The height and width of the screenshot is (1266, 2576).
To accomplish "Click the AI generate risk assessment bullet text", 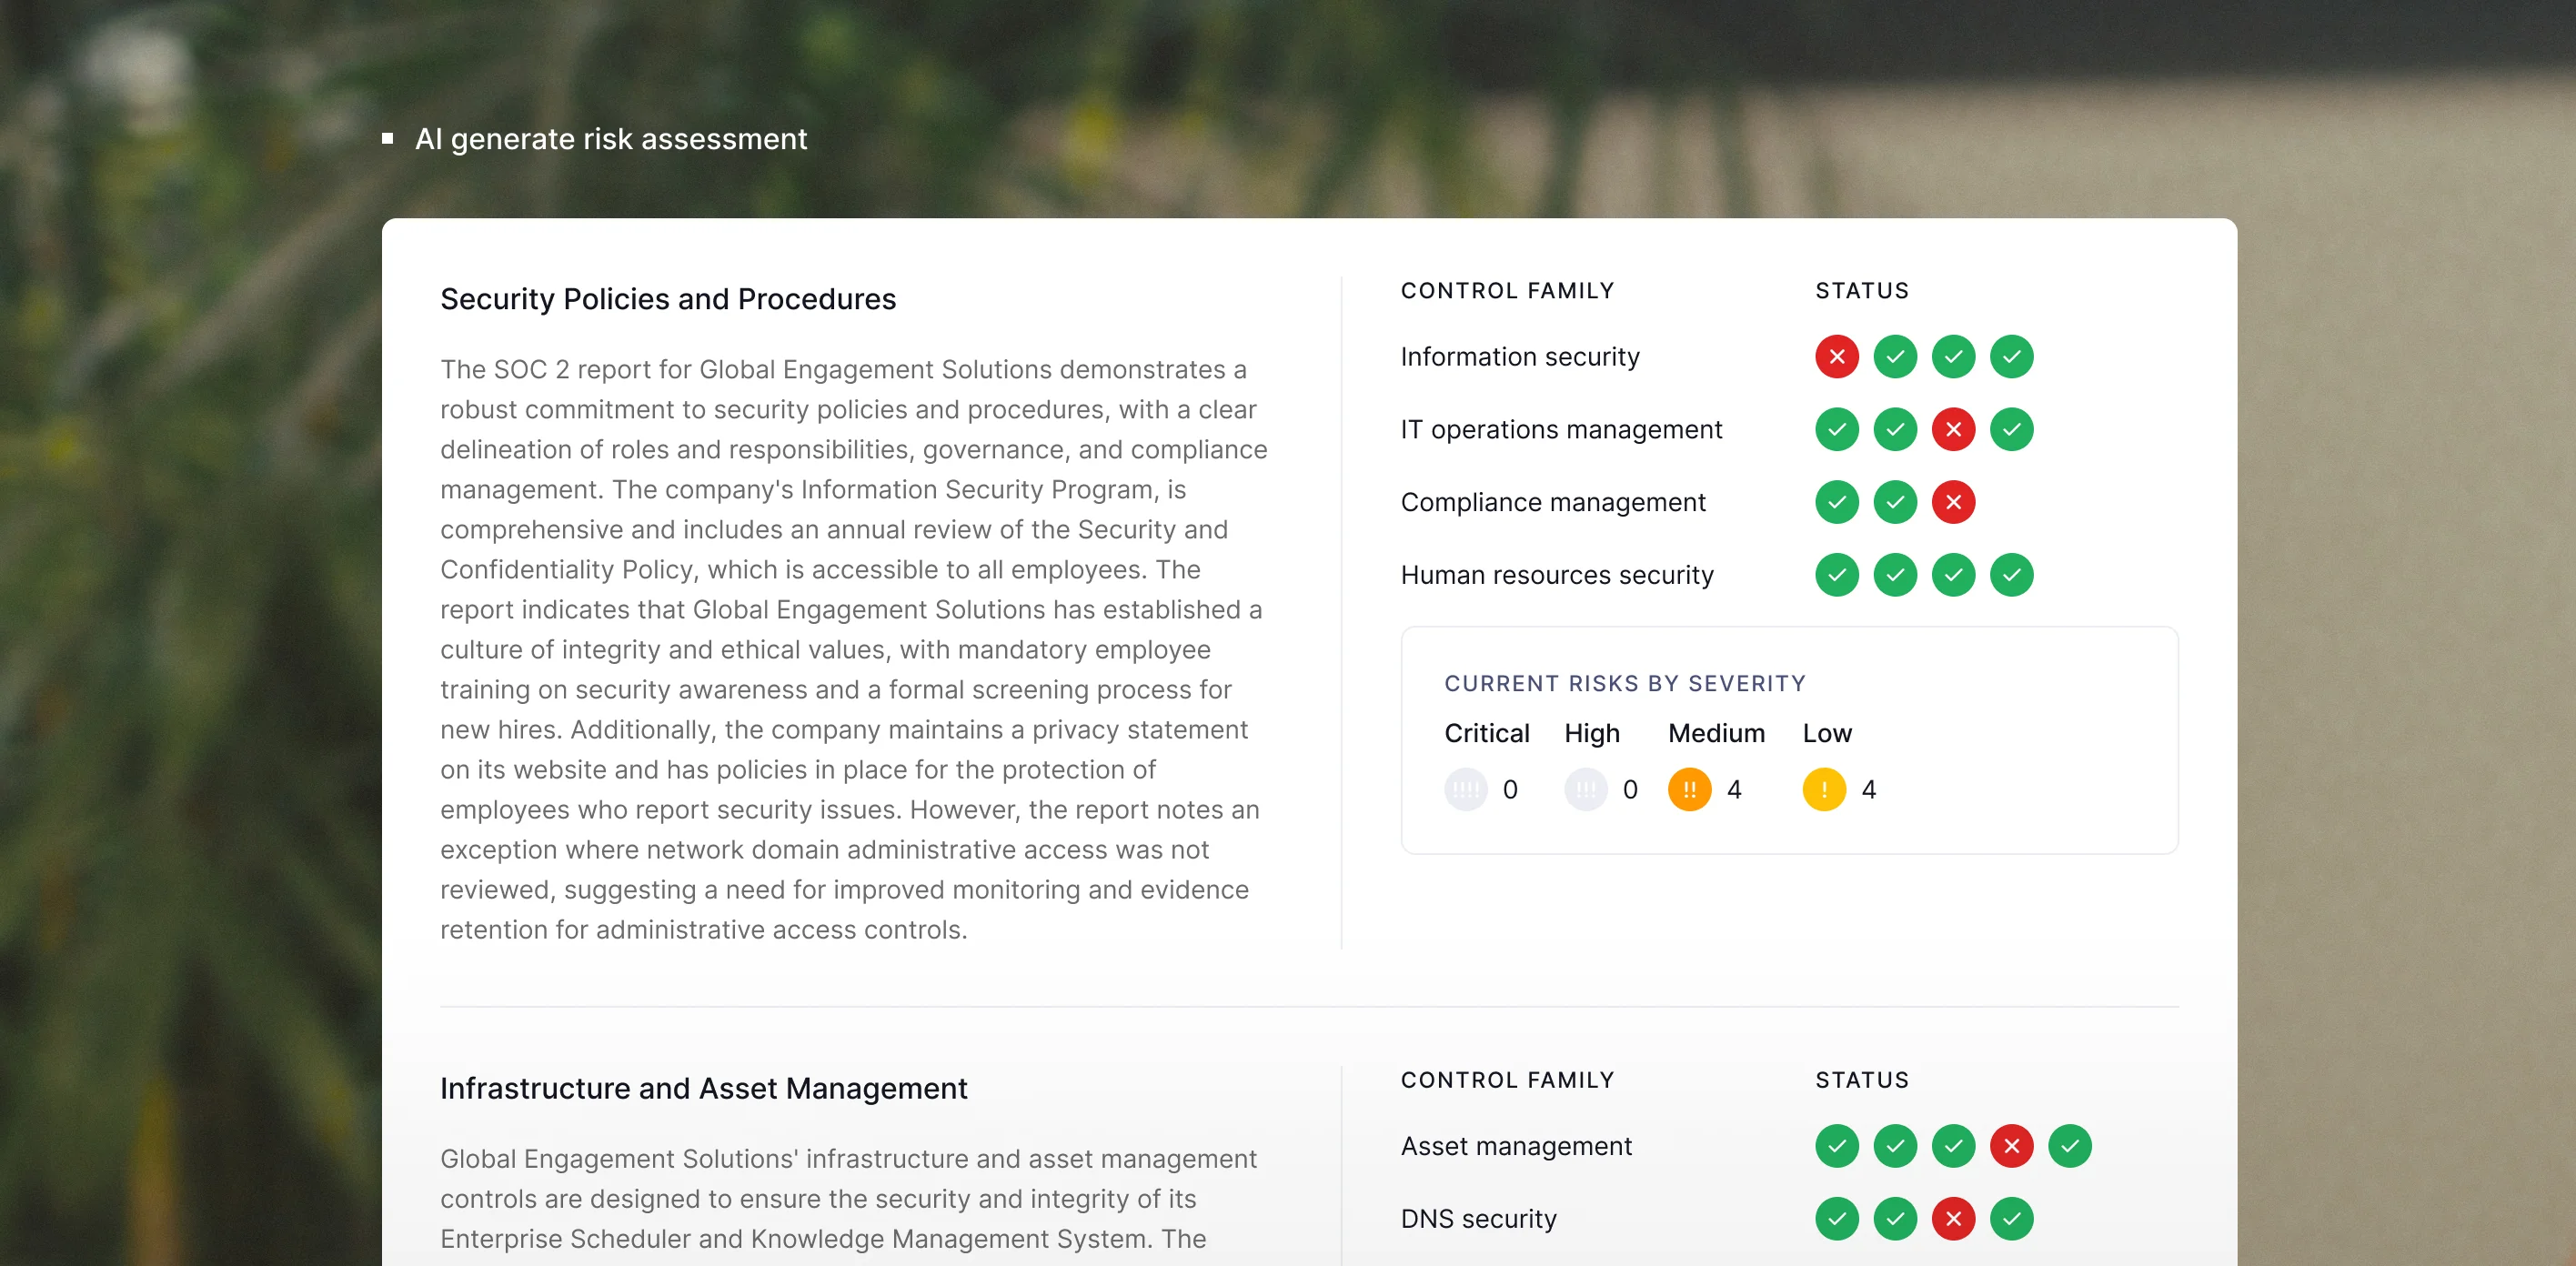I will tap(610, 139).
